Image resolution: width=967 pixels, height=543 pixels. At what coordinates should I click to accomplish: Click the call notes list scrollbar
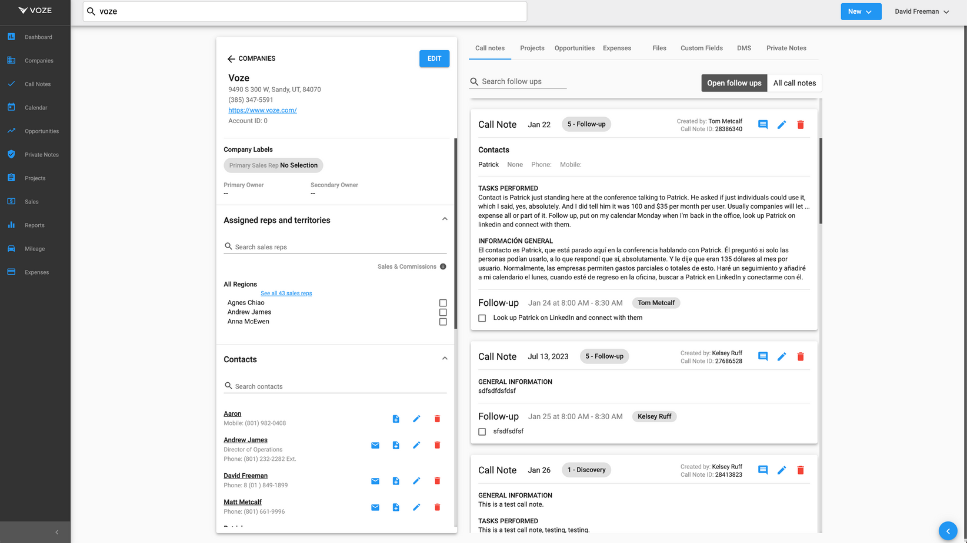point(820,181)
